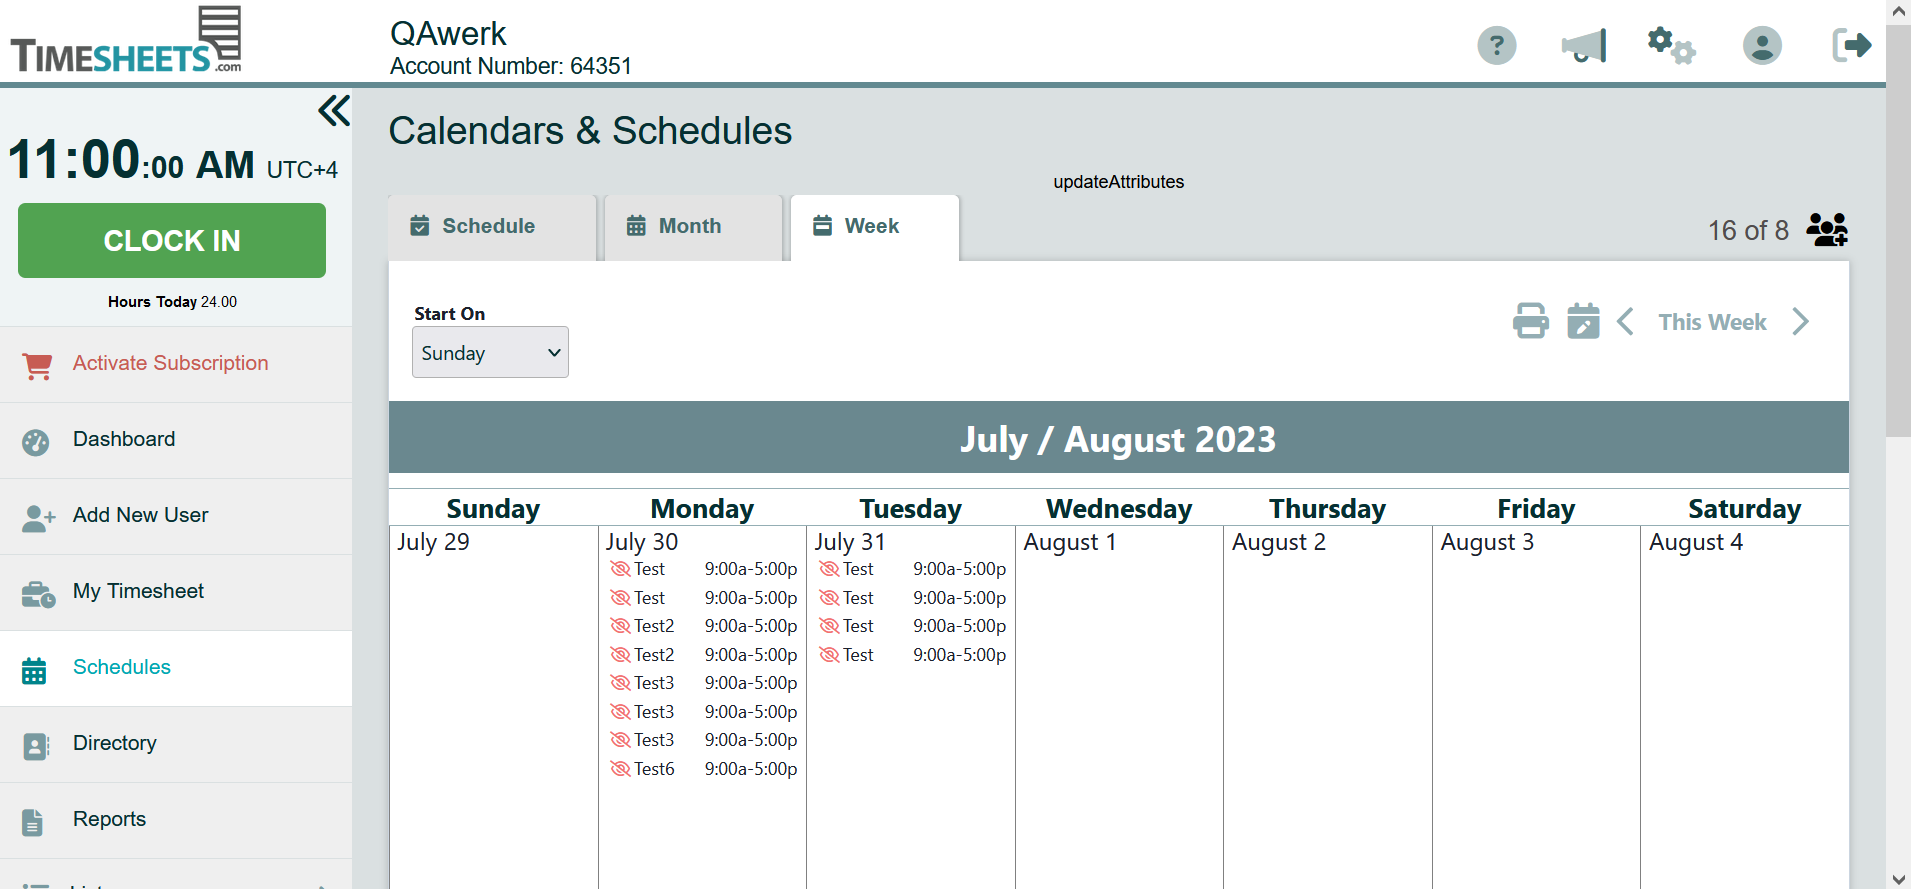Click the log out arrow icon
This screenshot has width=1911, height=889.
coord(1851,45)
